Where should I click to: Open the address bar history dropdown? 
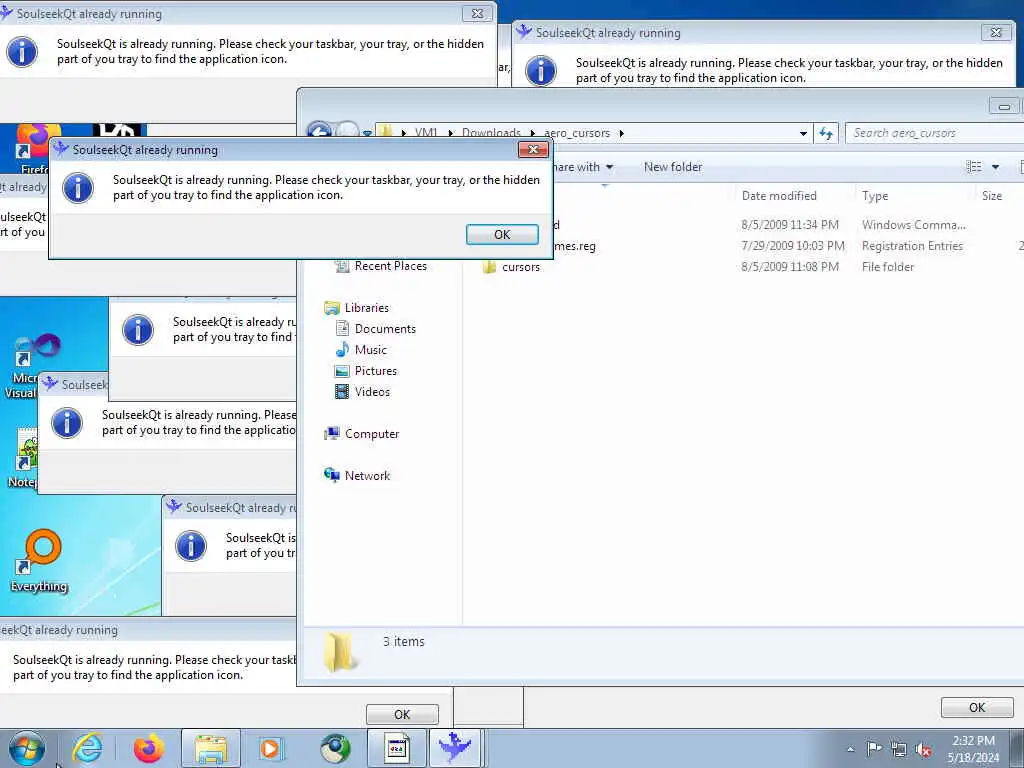(x=803, y=133)
